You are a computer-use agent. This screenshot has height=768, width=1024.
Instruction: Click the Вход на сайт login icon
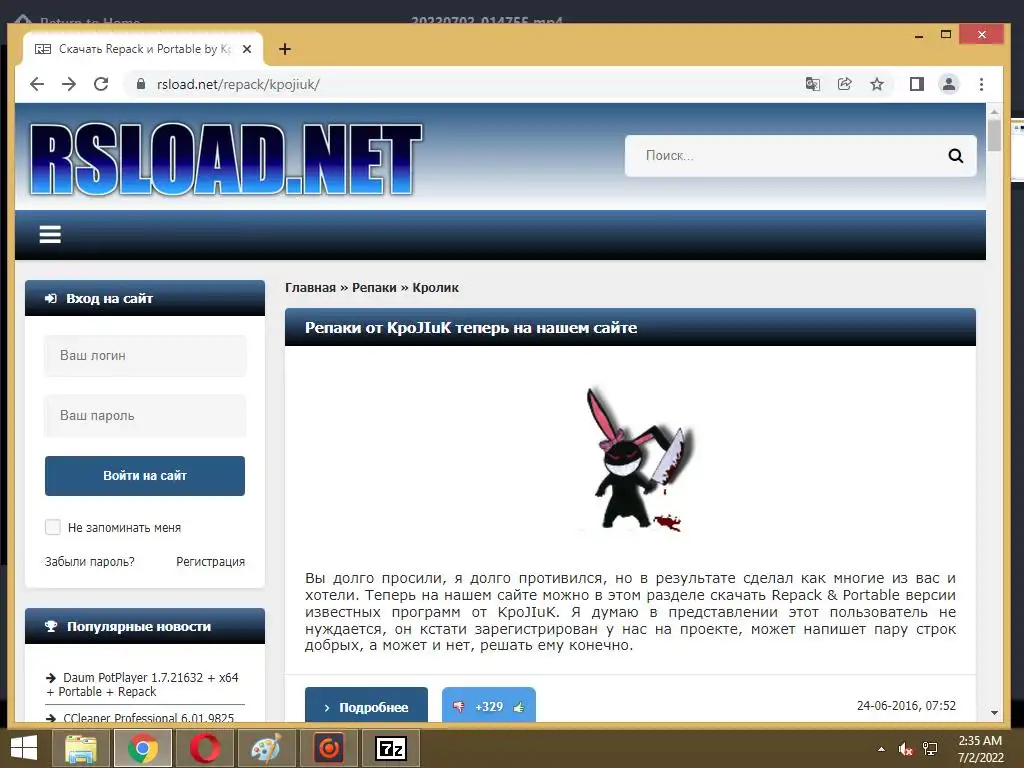point(51,298)
